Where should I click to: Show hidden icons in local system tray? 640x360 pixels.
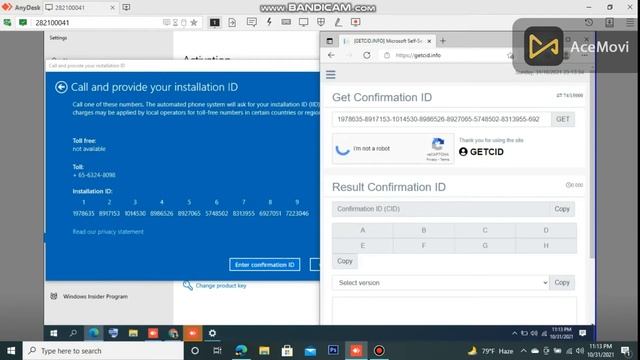point(523,351)
